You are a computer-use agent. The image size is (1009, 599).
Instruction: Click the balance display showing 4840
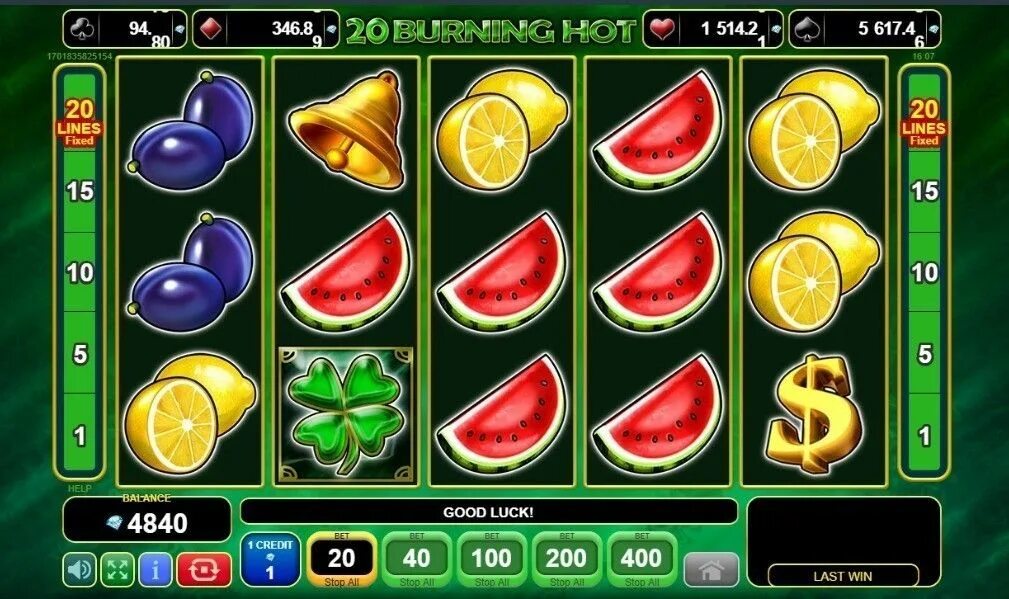click(x=147, y=521)
